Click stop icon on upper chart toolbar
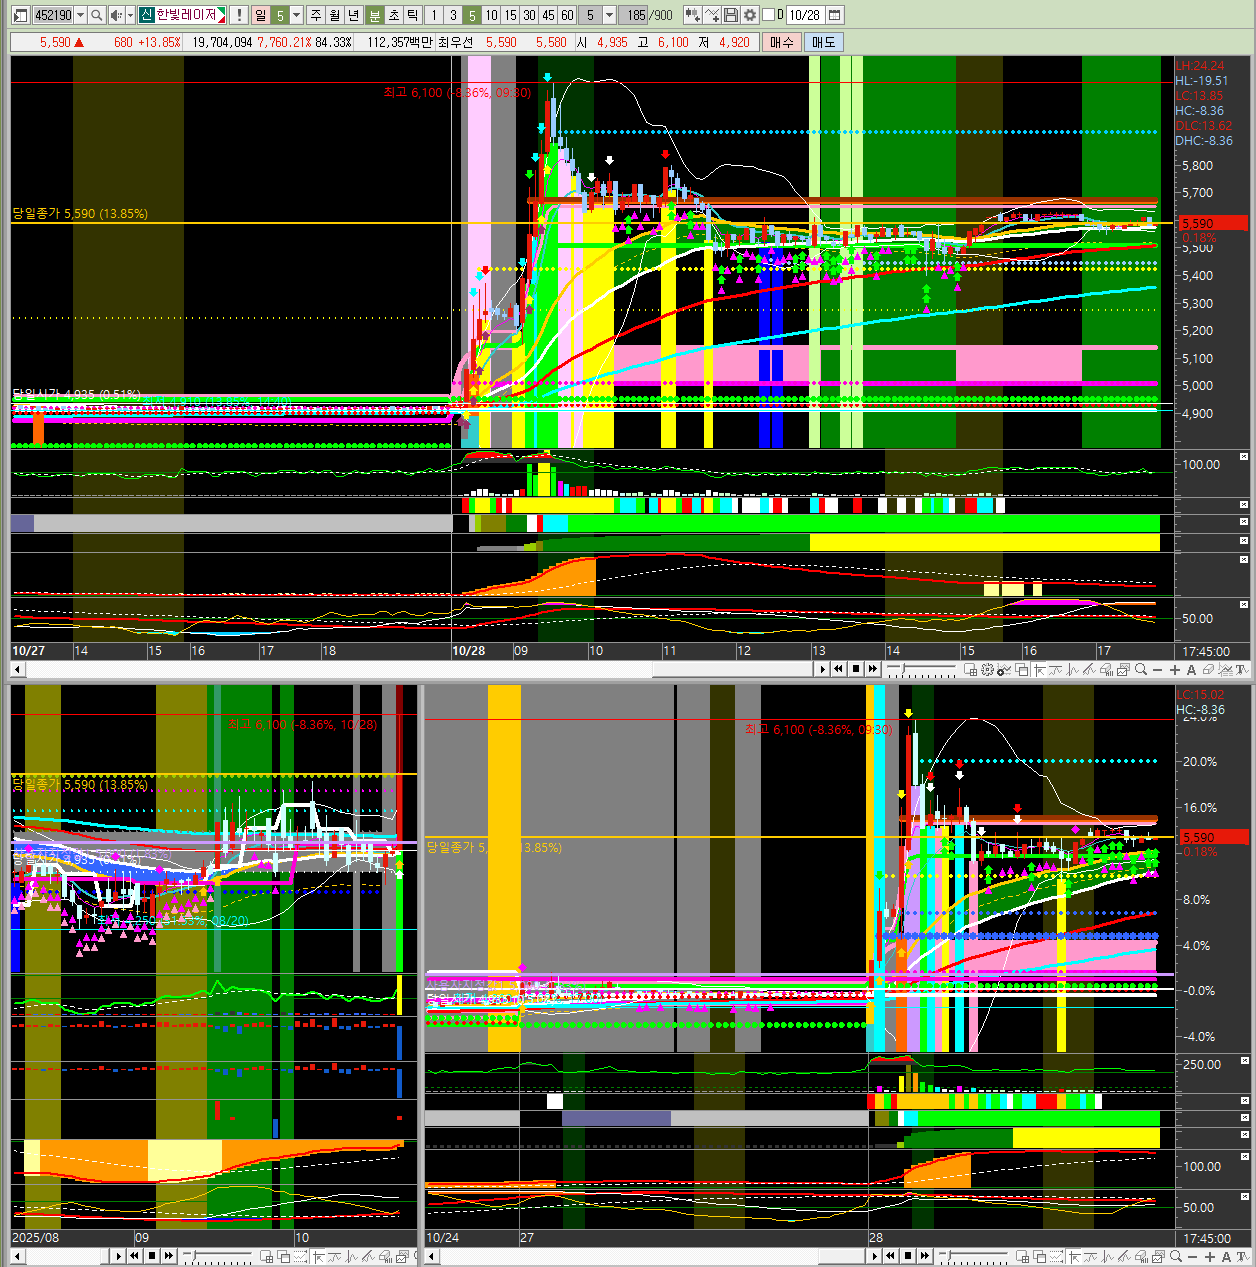1256x1267 pixels. [856, 669]
